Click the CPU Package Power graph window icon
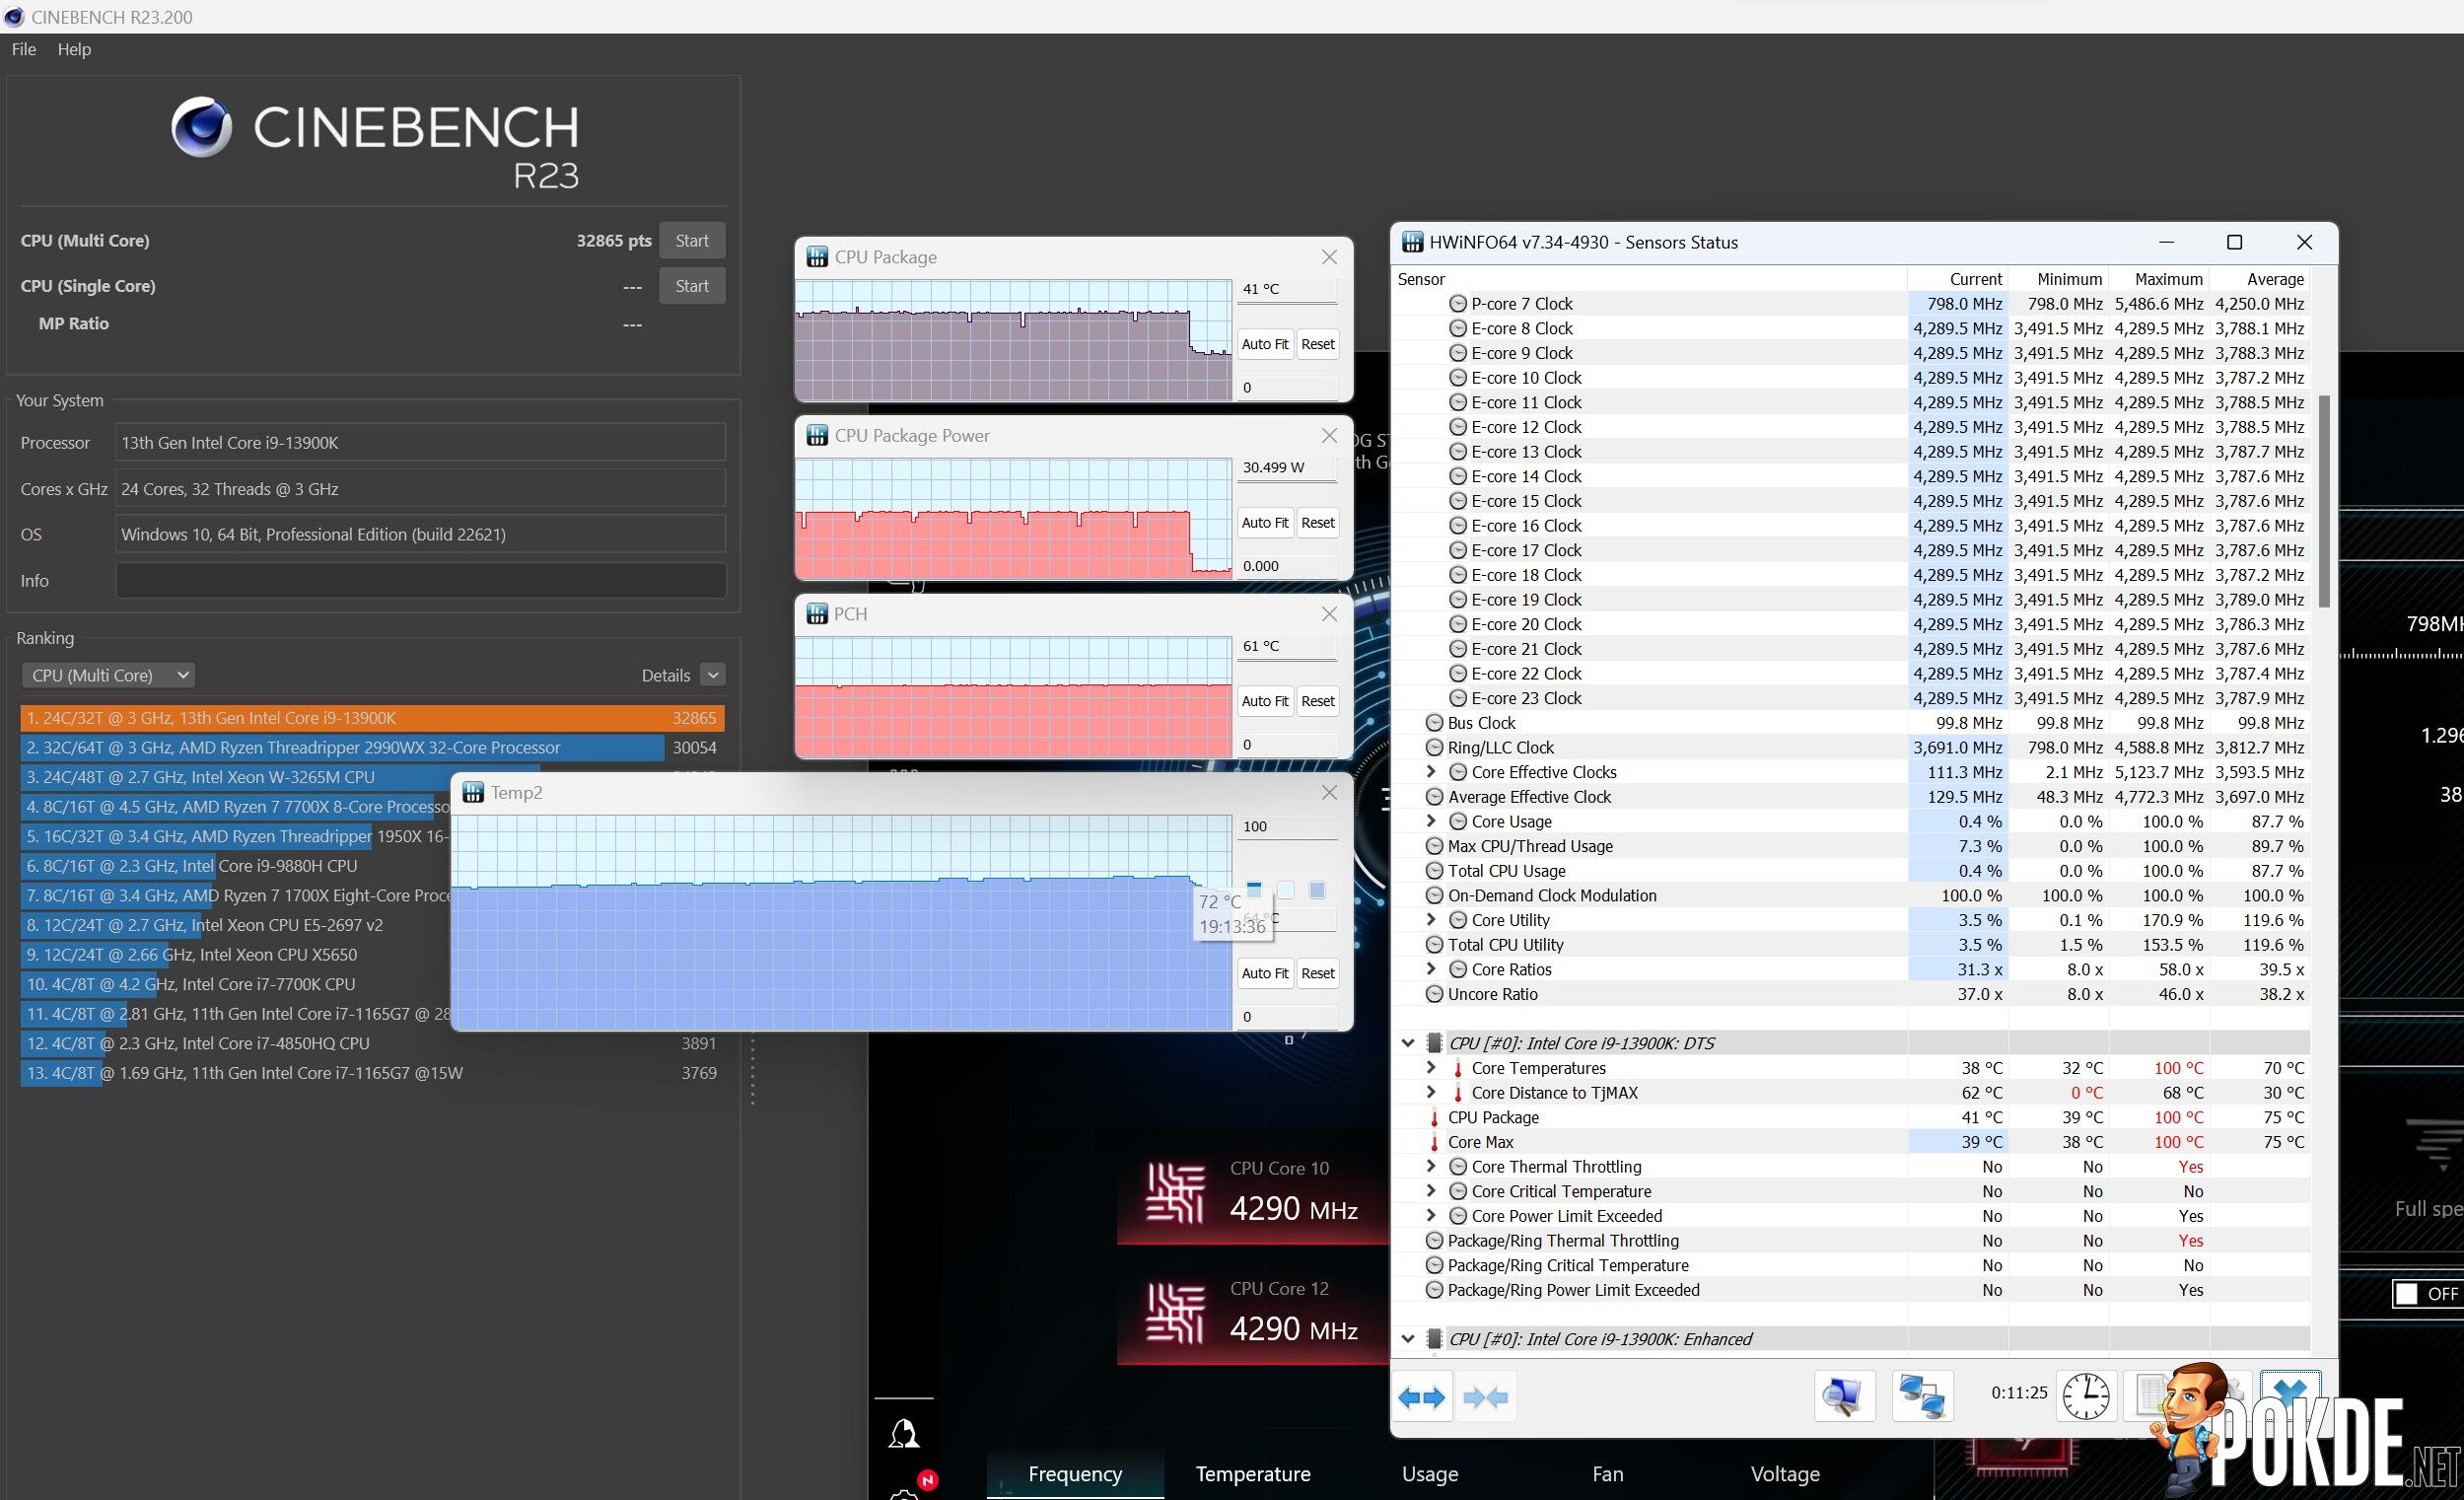 (817, 435)
